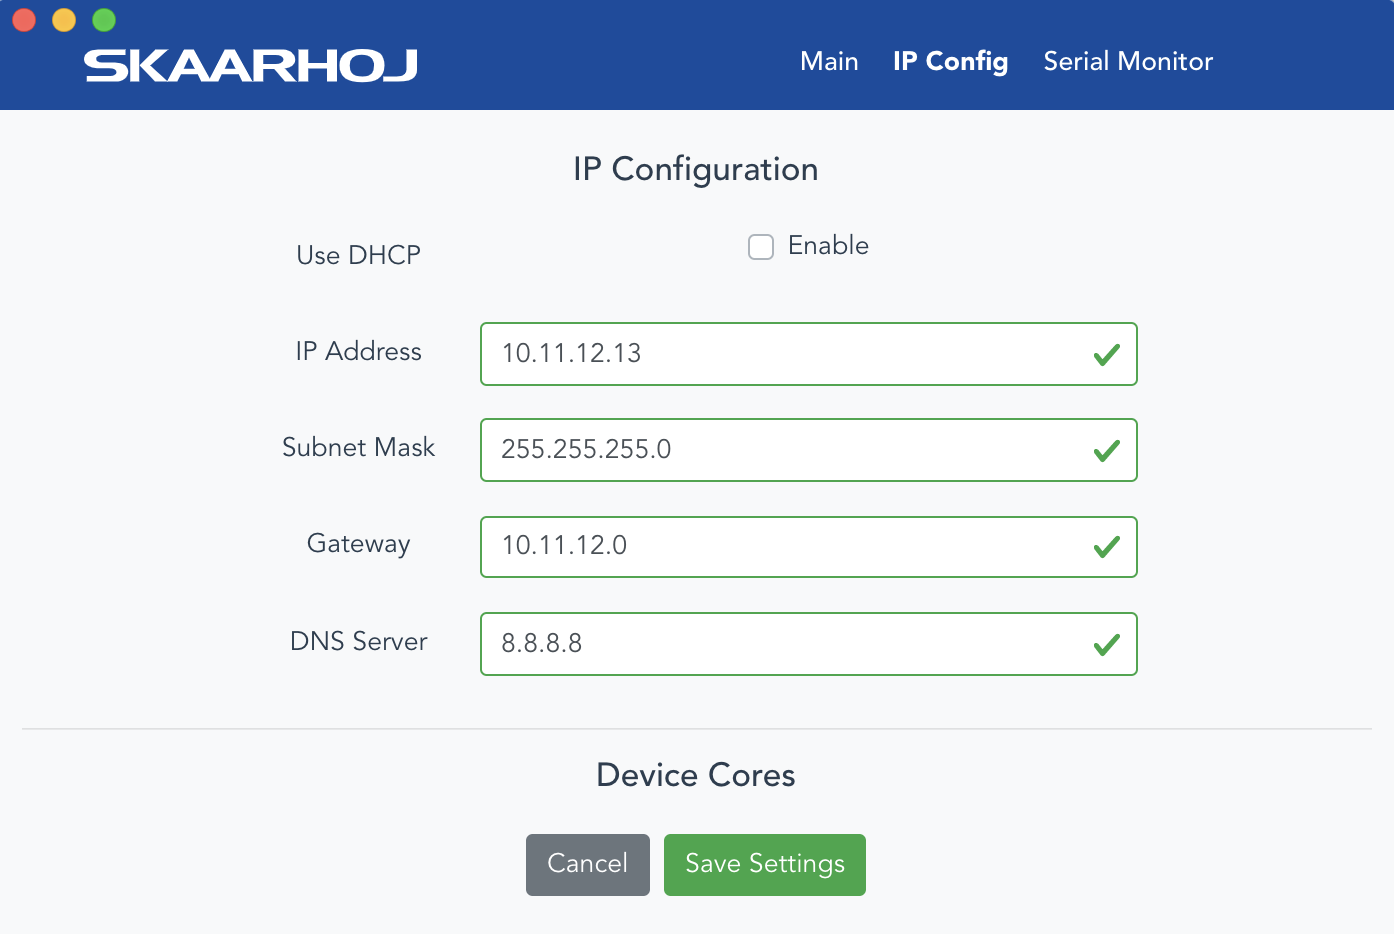This screenshot has width=1394, height=934.
Task: Cancel the IP configuration changes
Action: coord(588,865)
